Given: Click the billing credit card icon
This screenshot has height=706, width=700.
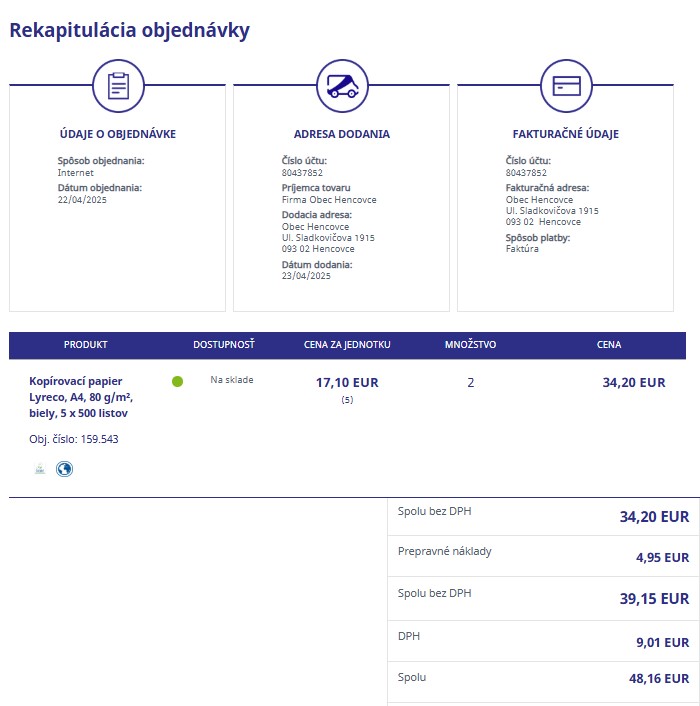Looking at the screenshot, I should pyautogui.click(x=566, y=86).
